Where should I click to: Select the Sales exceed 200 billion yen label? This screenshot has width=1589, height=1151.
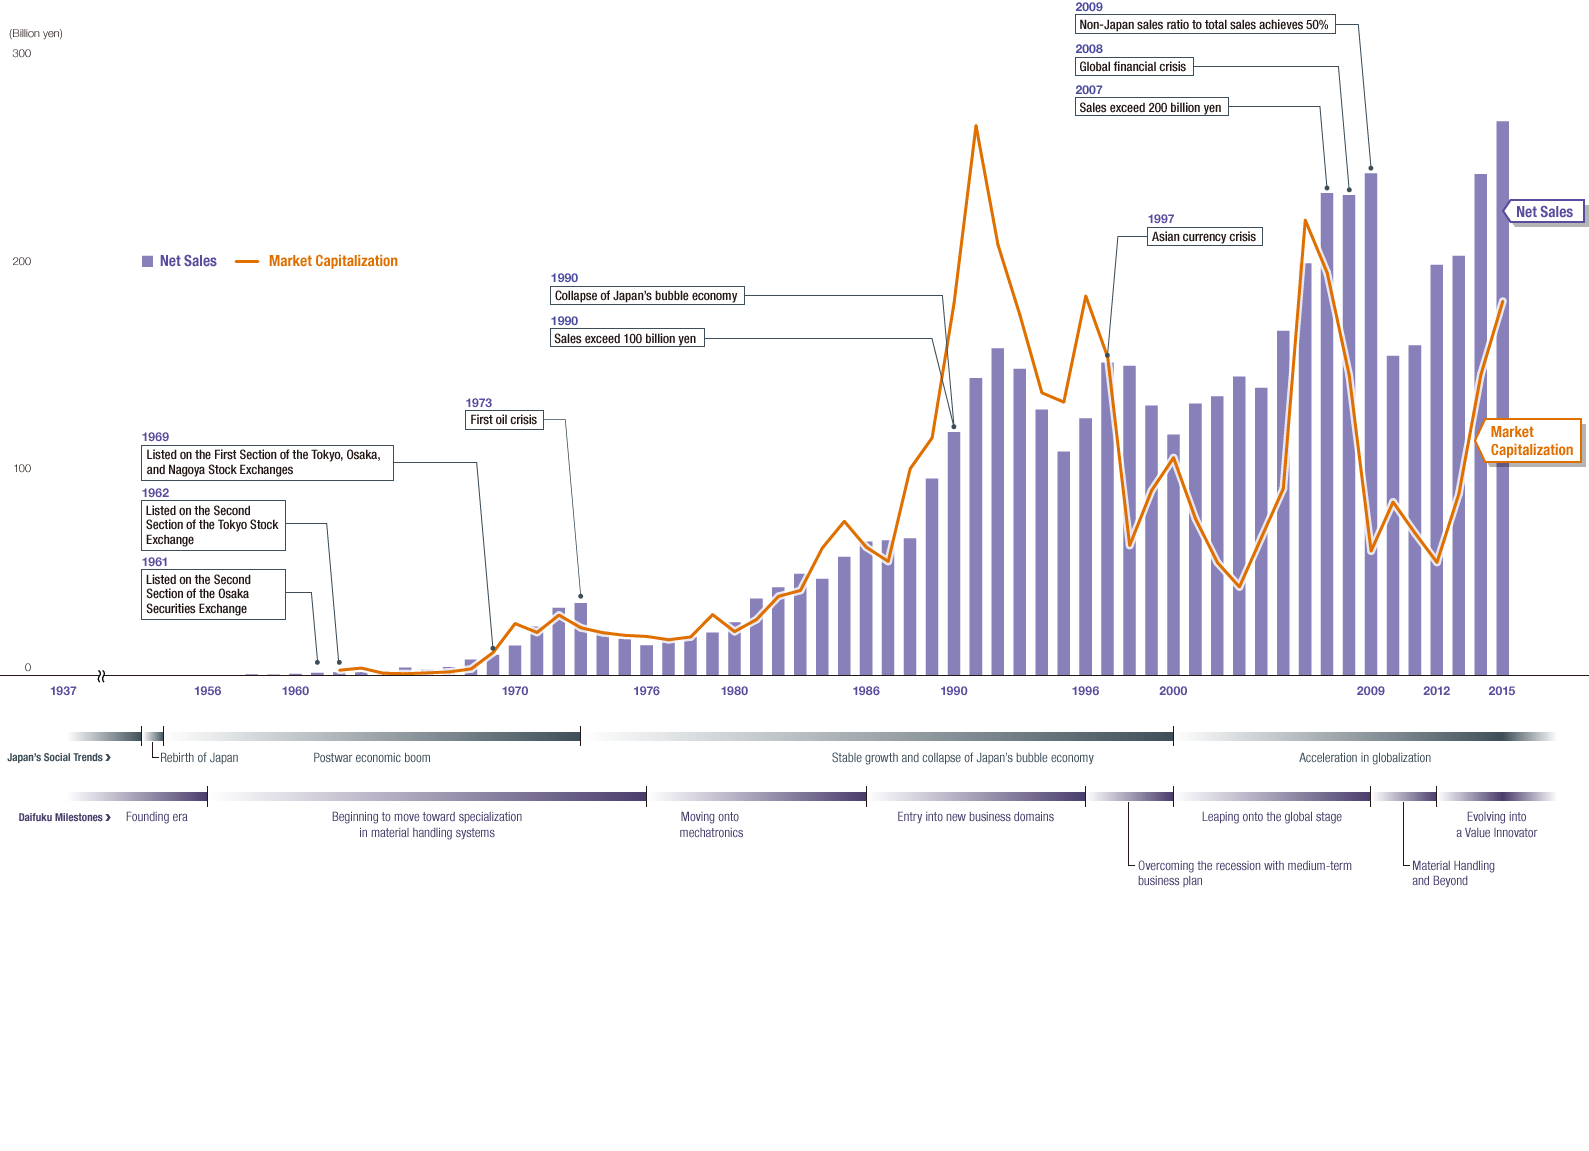pyautogui.click(x=1150, y=108)
